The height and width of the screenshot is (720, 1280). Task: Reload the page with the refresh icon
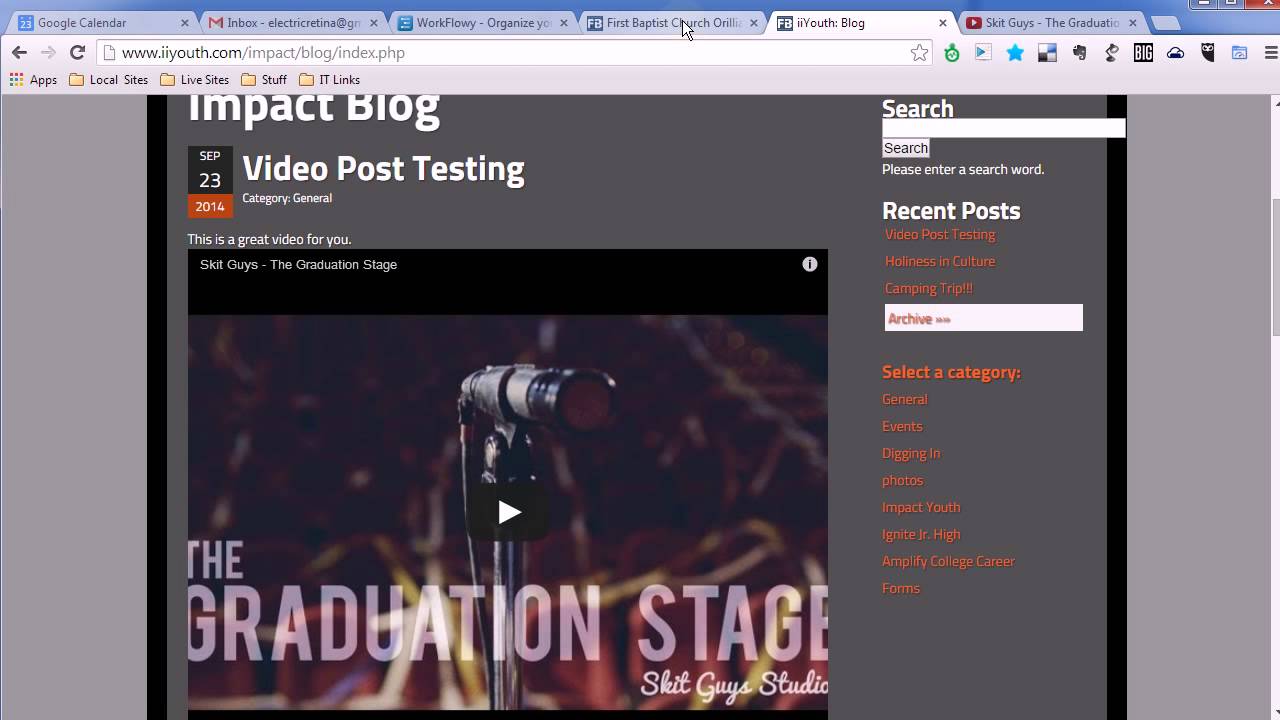[x=77, y=53]
